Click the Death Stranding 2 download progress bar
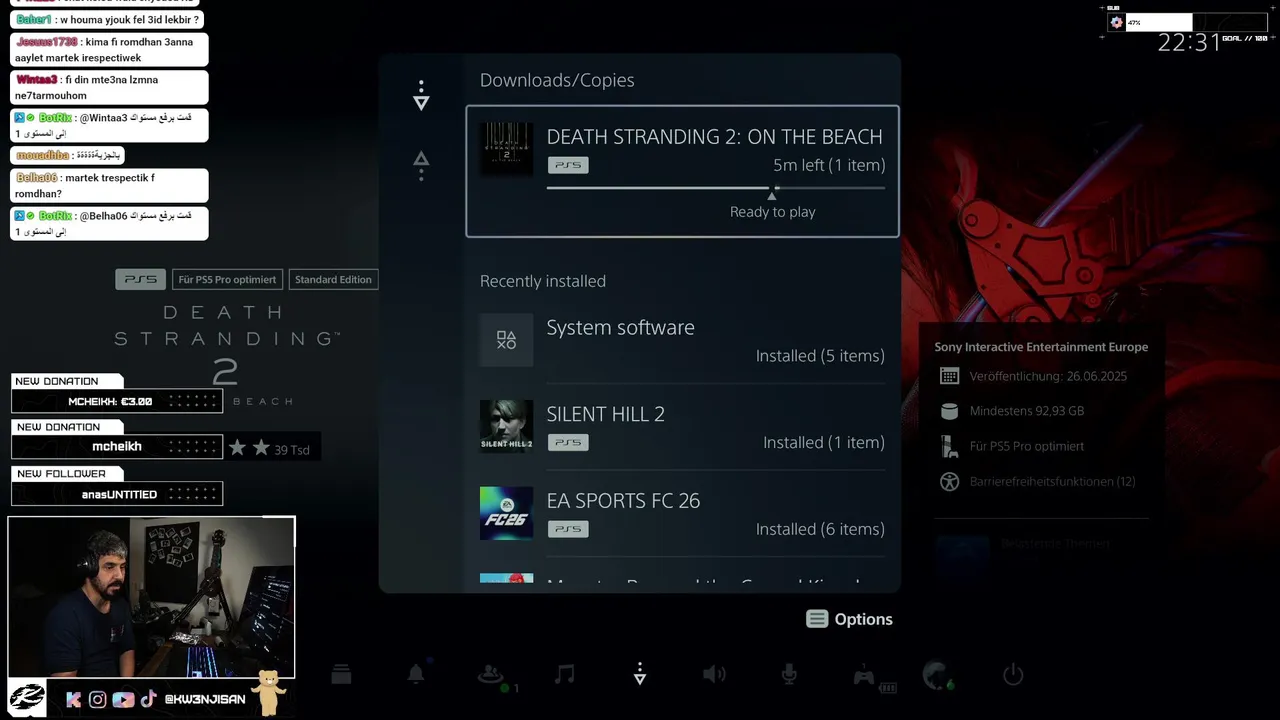The image size is (1280, 720). click(716, 187)
